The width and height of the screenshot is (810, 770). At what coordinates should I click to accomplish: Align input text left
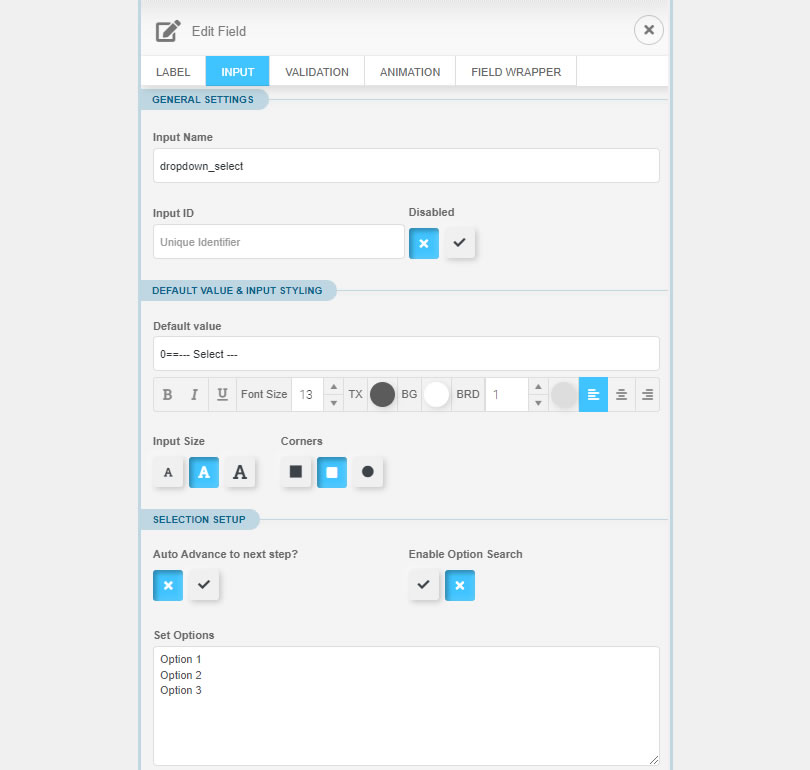[593, 395]
